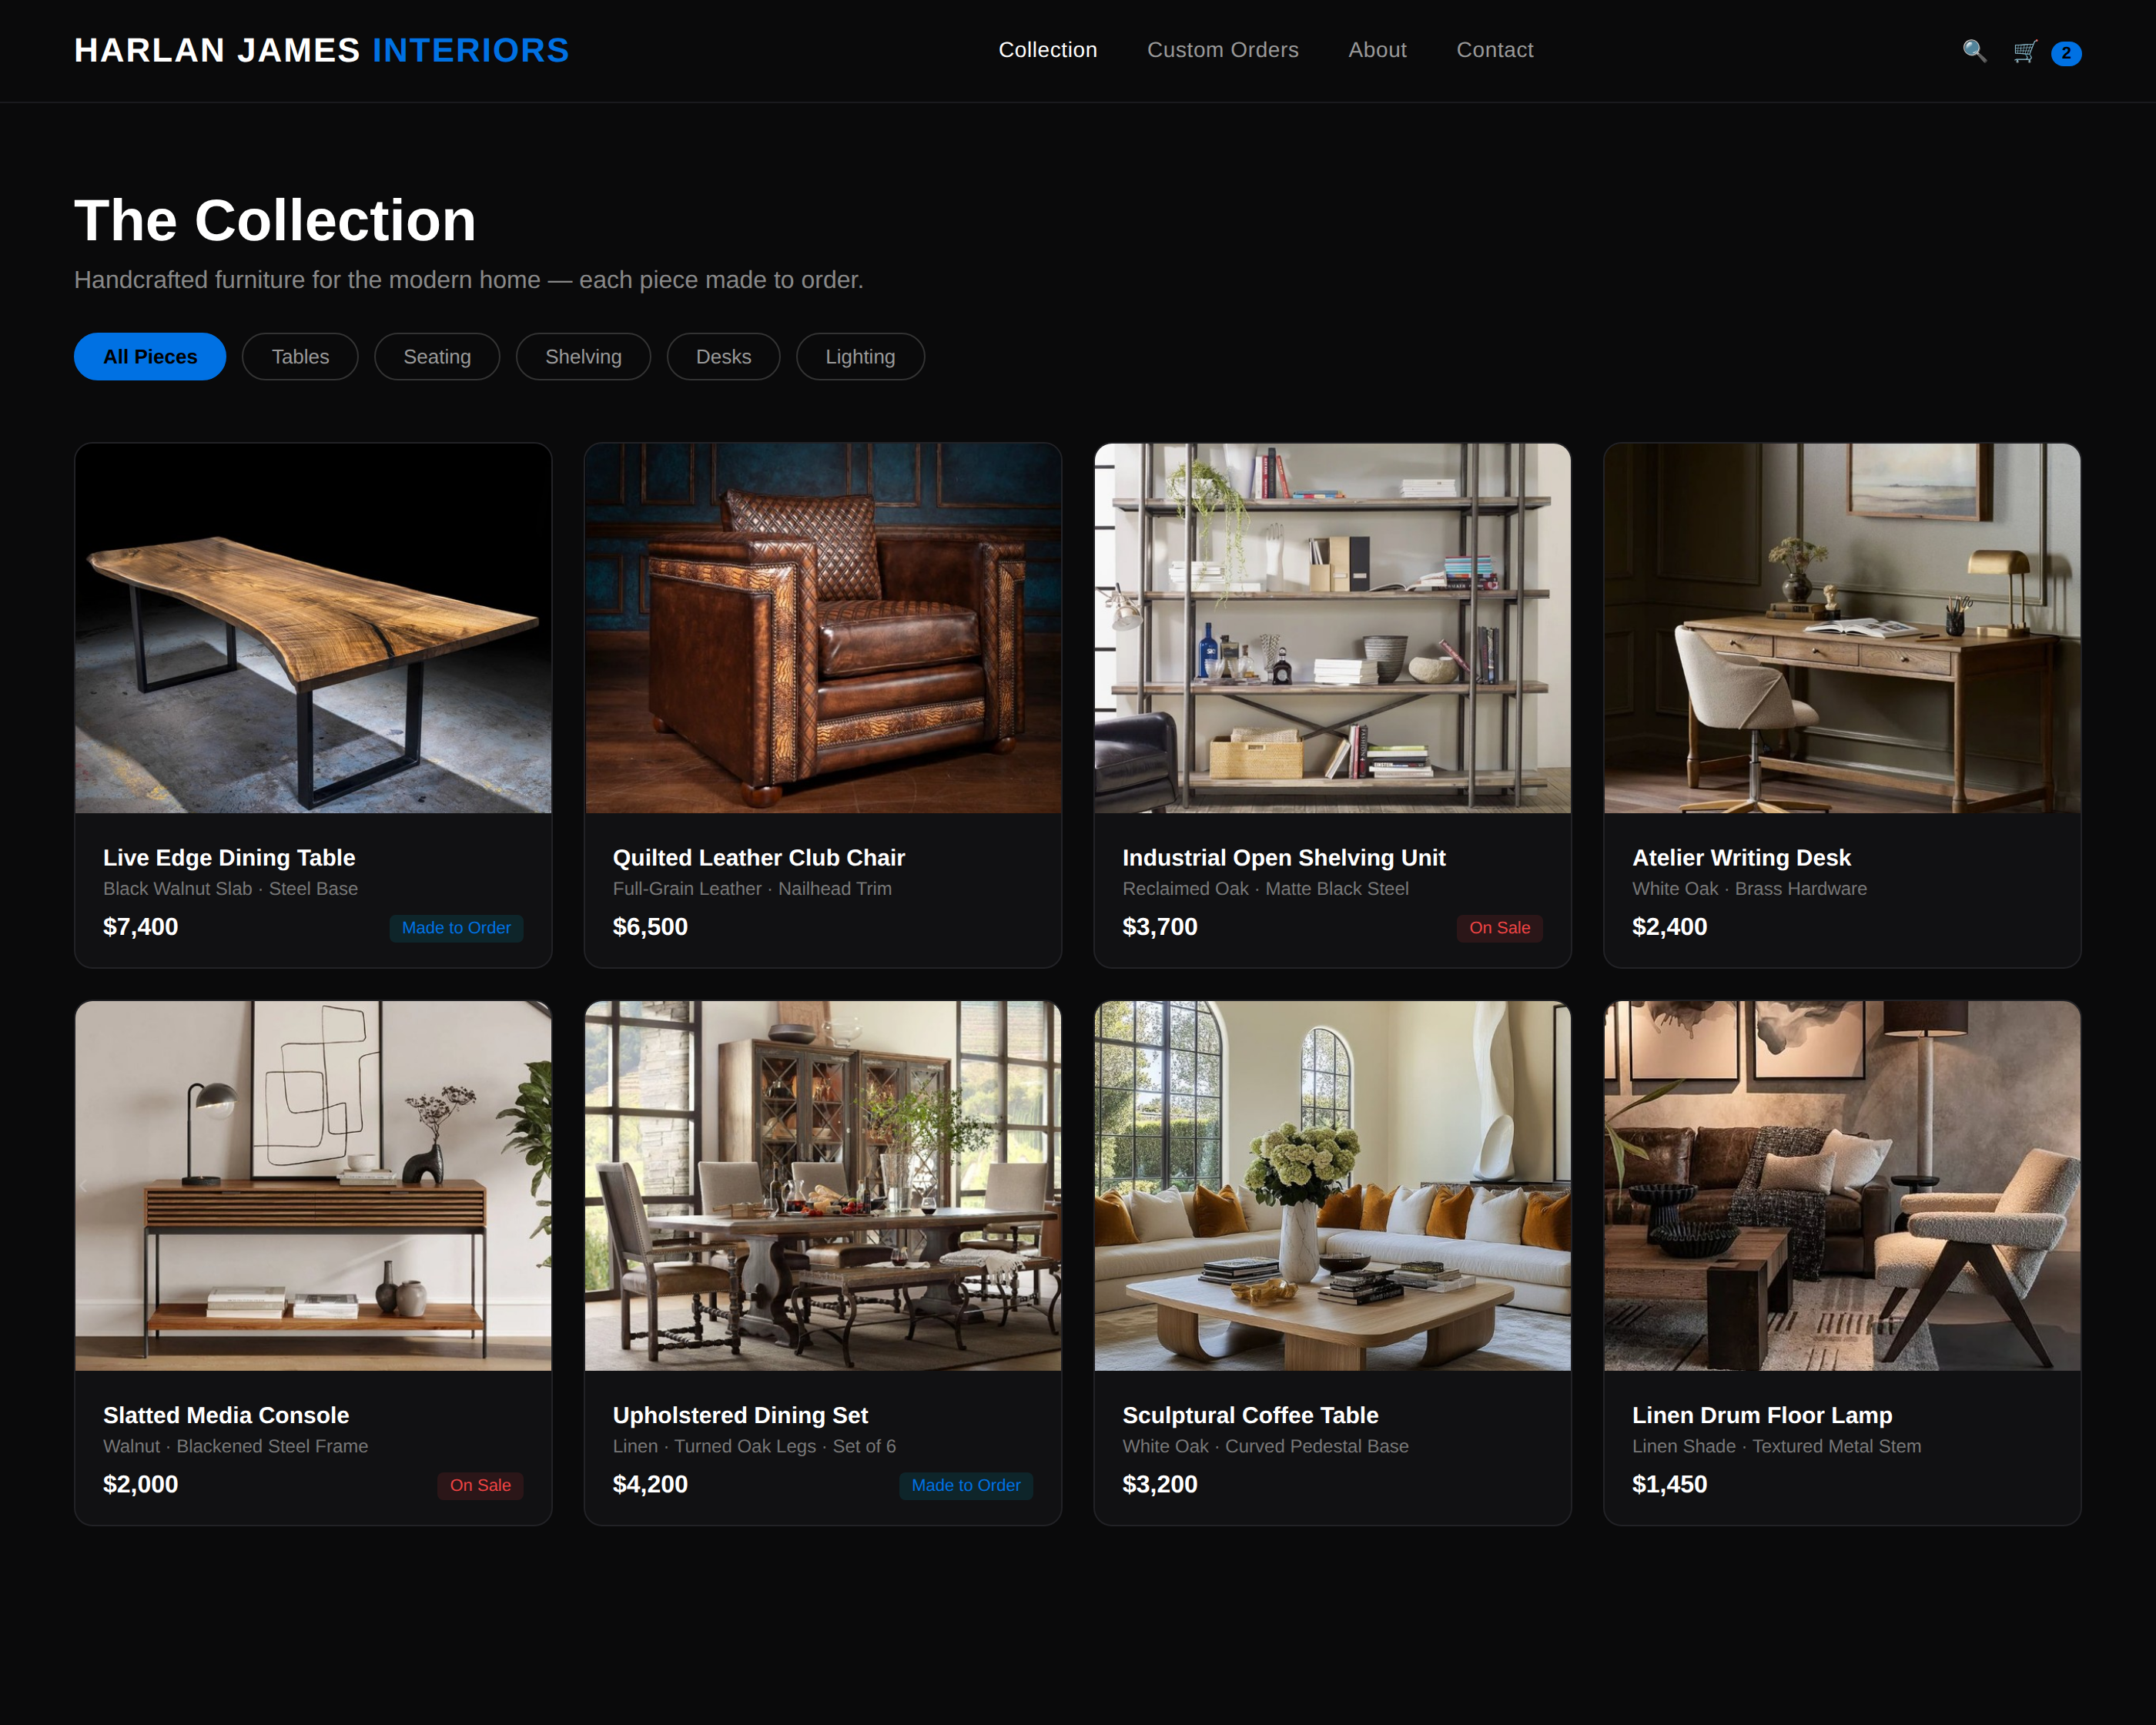Select the All Pieces filter
Viewport: 2156px width, 1725px height.
click(x=149, y=356)
